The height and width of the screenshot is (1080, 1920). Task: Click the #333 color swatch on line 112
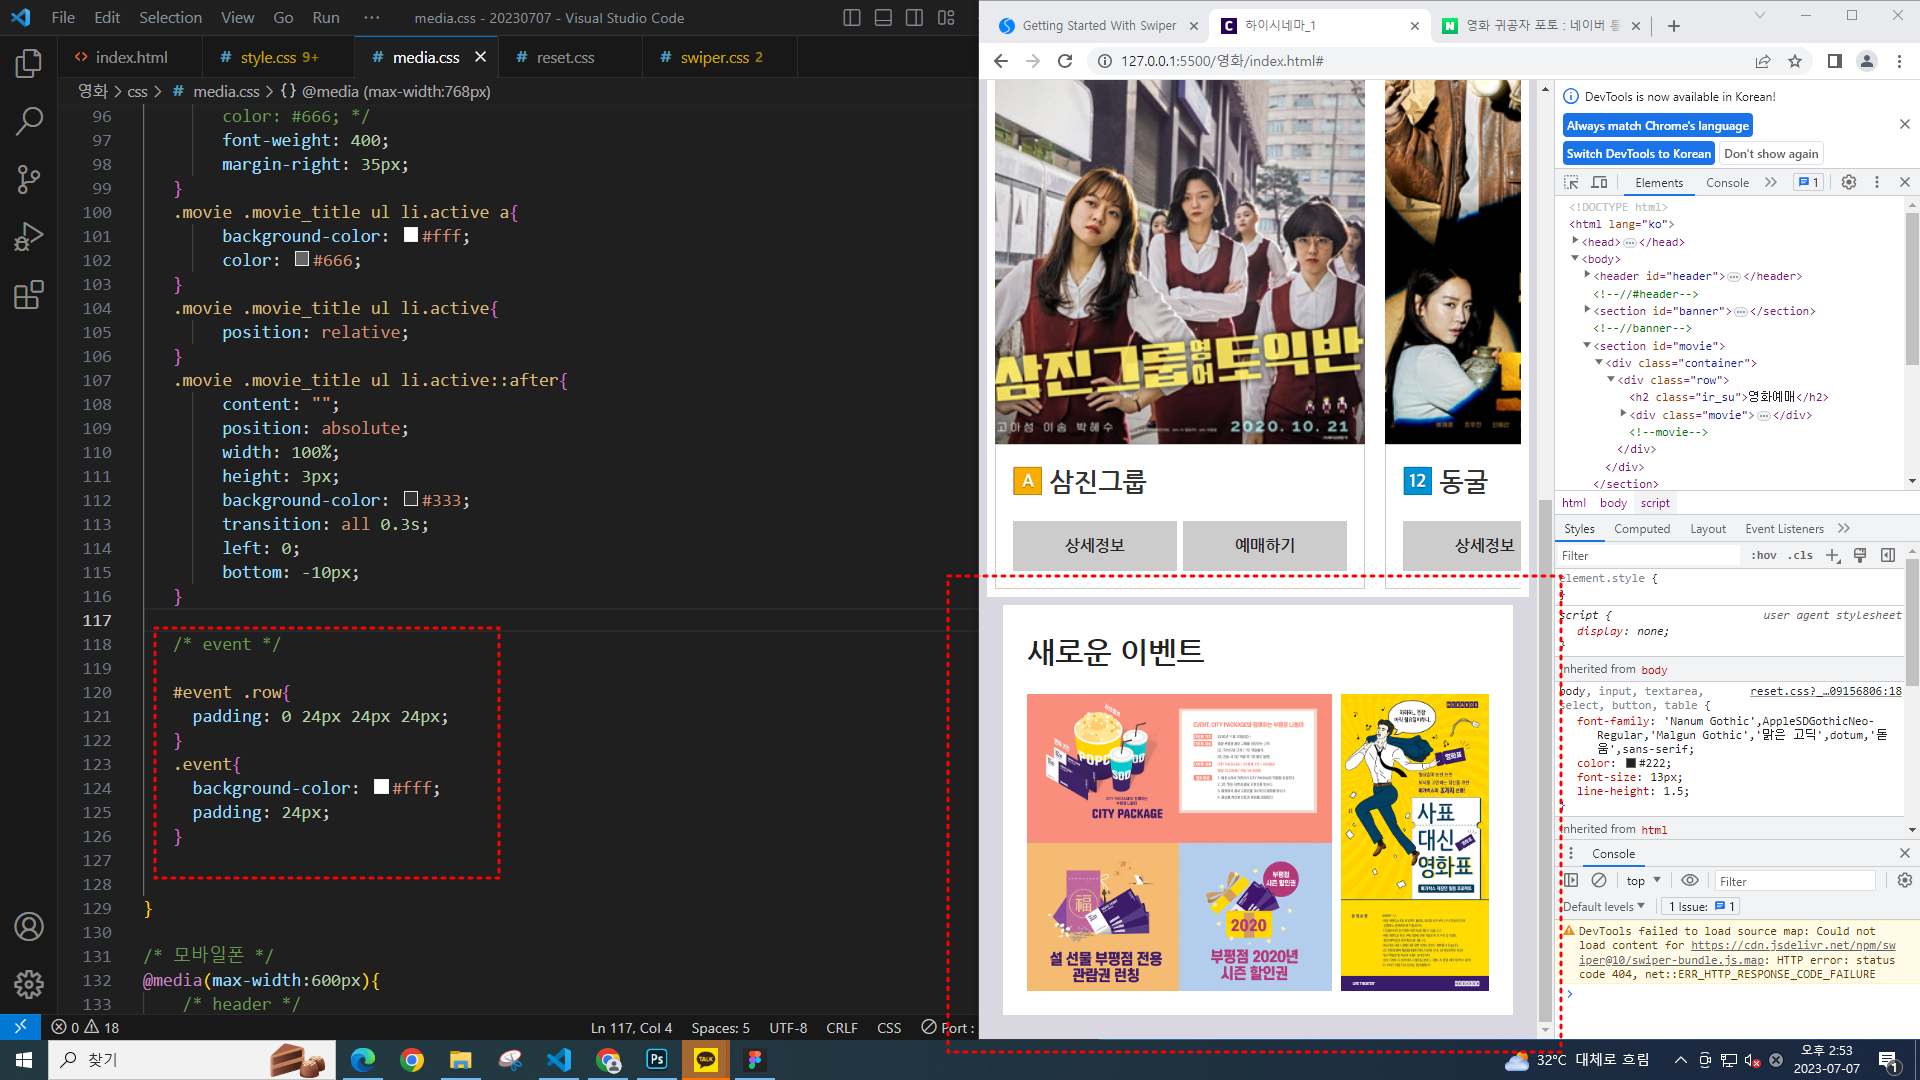tap(411, 499)
